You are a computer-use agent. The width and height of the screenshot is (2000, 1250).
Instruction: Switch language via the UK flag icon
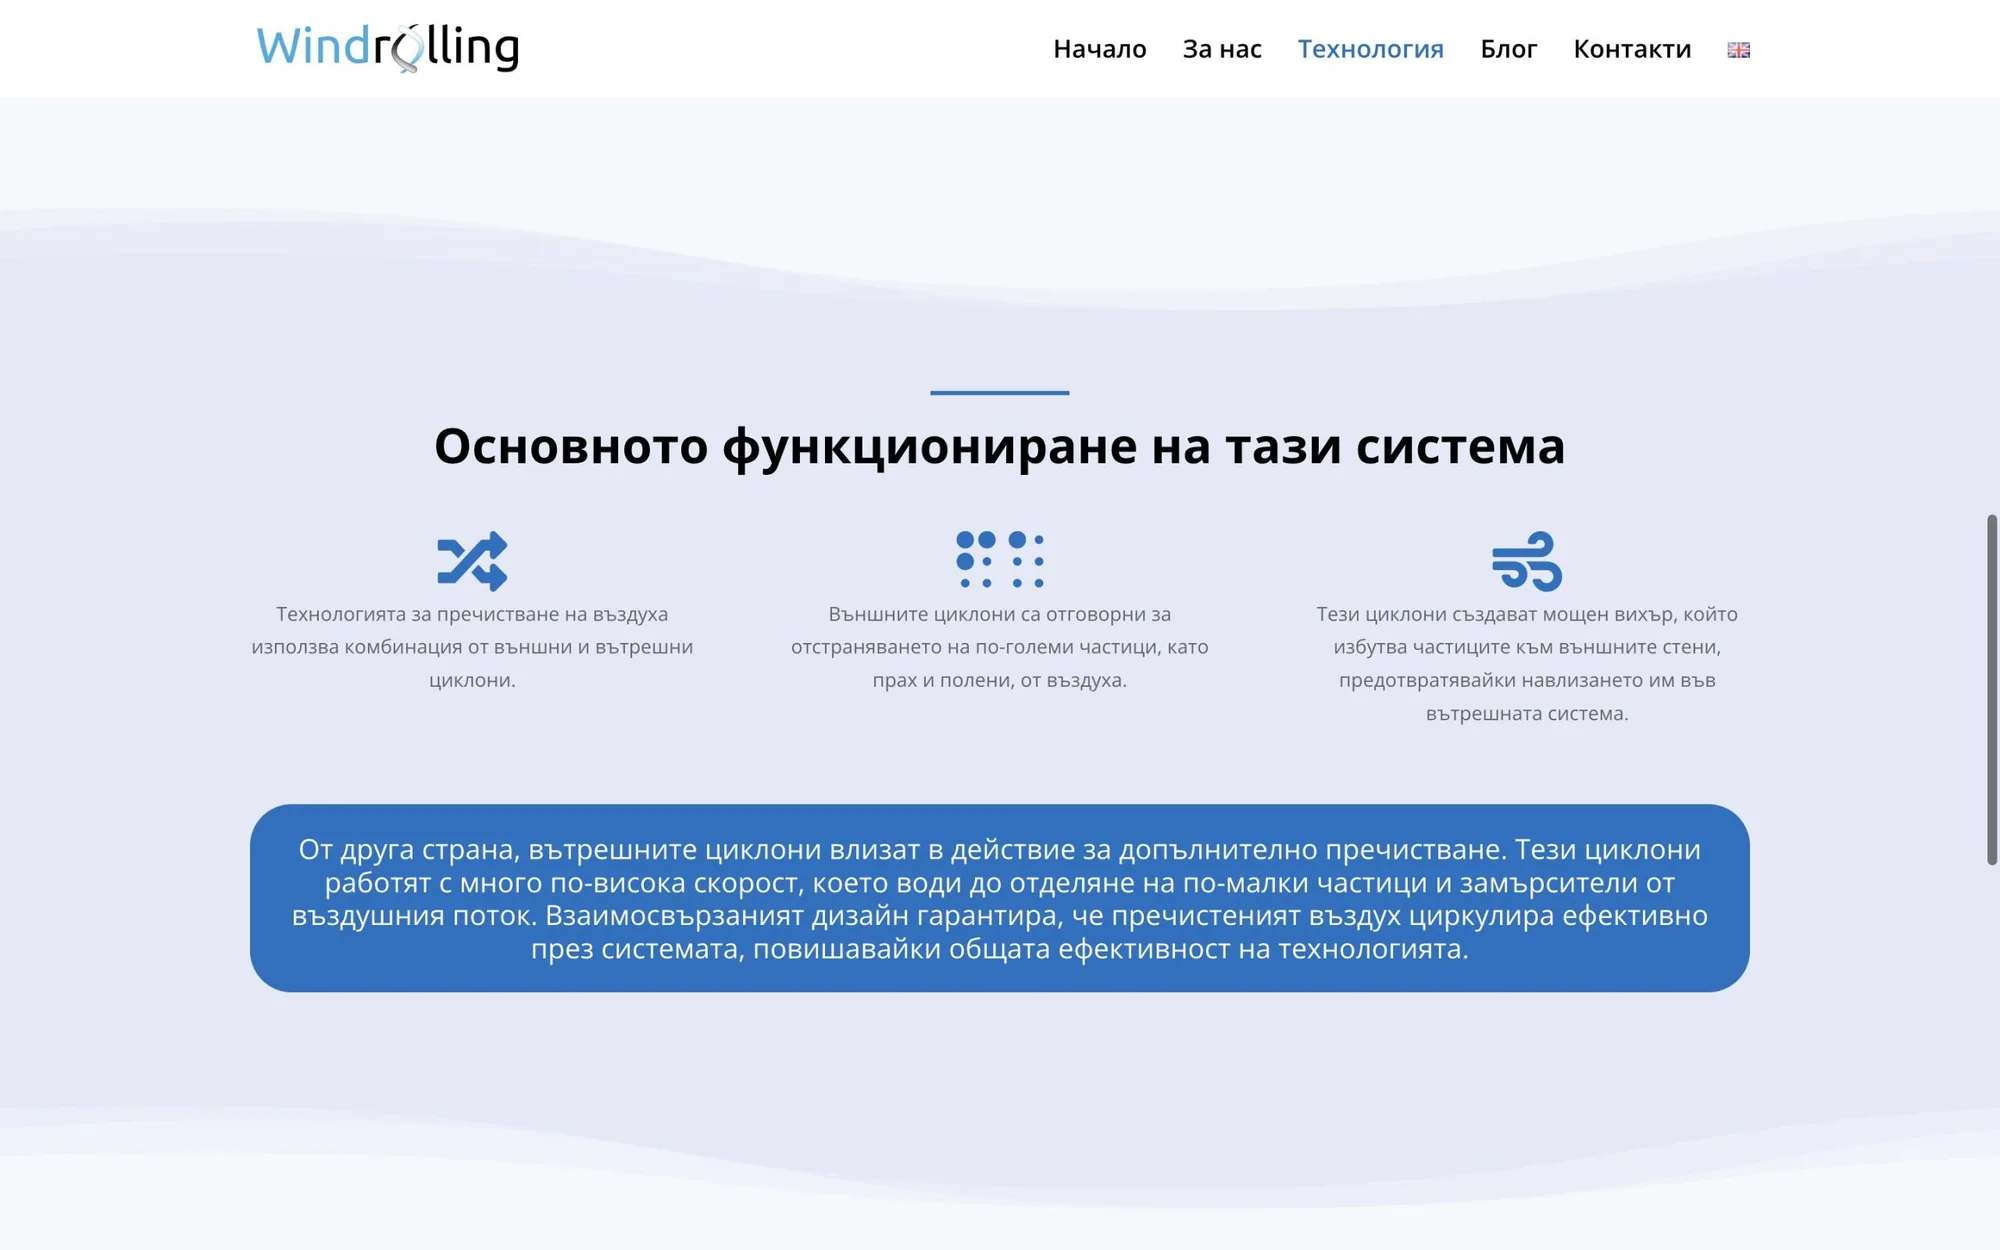point(1738,49)
